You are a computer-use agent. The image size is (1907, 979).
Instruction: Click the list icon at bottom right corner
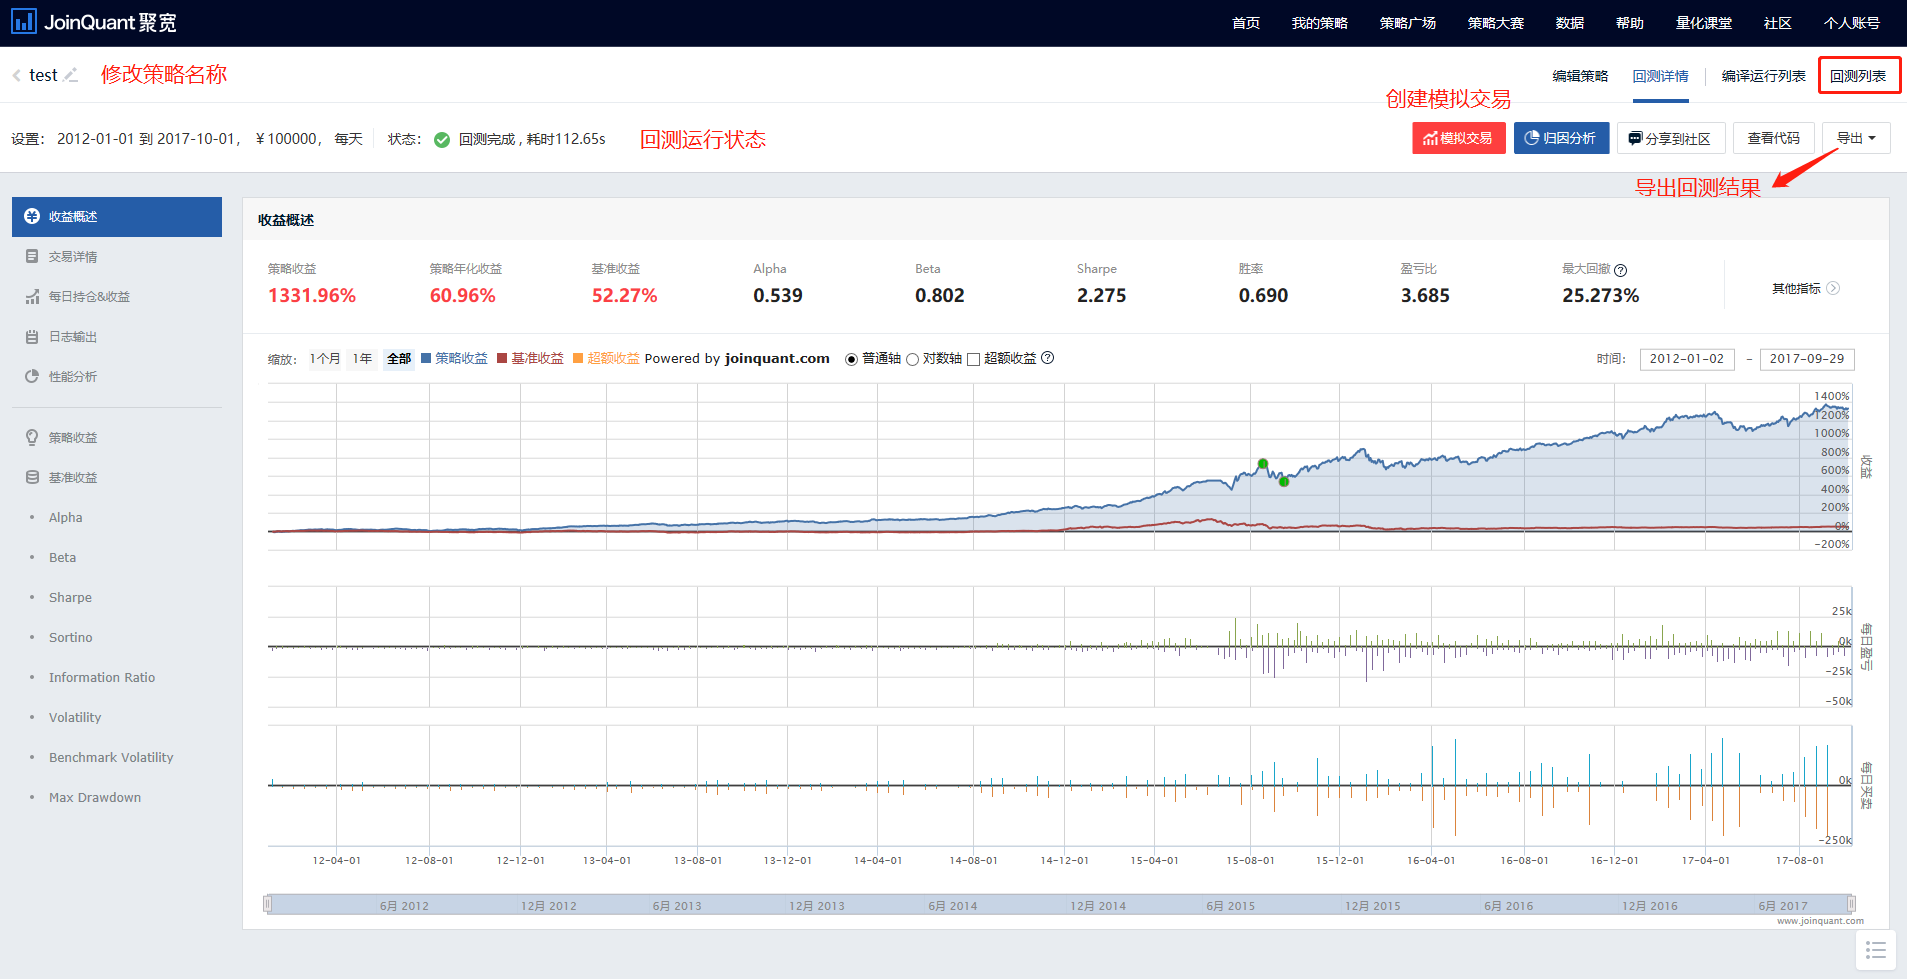tap(1875, 950)
